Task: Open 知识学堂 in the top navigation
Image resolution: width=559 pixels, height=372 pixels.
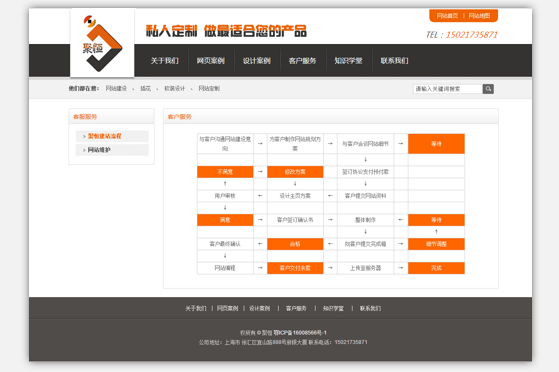Action: [x=348, y=61]
